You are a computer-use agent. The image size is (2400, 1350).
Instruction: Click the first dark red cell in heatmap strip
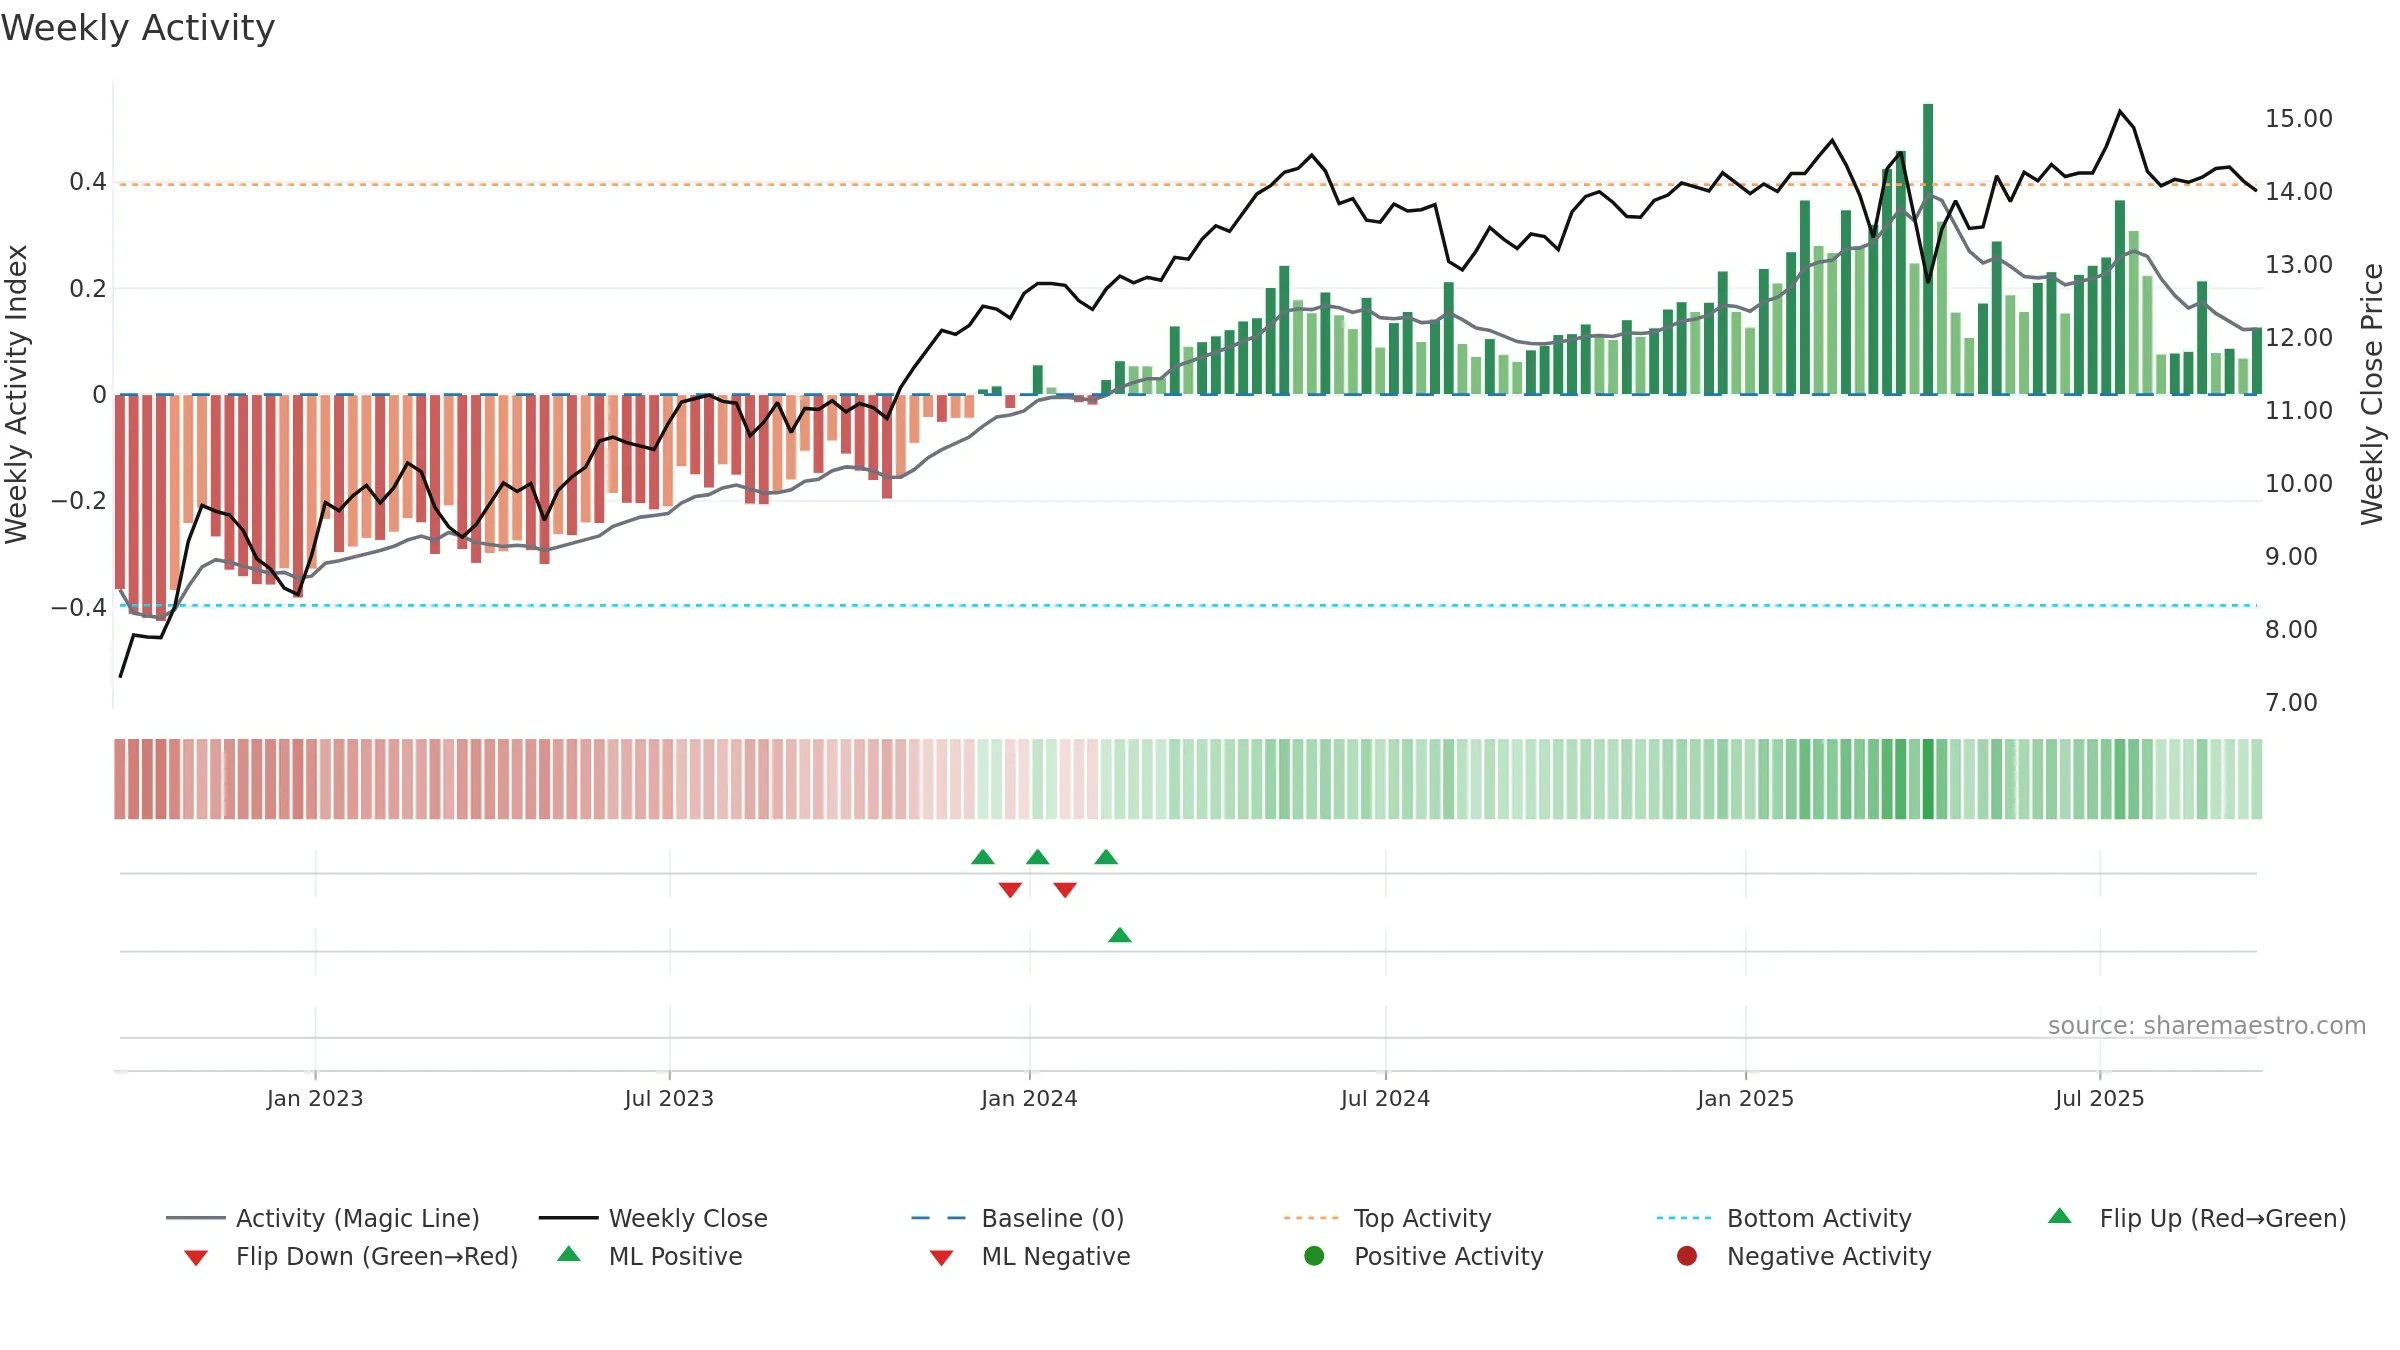coord(120,779)
